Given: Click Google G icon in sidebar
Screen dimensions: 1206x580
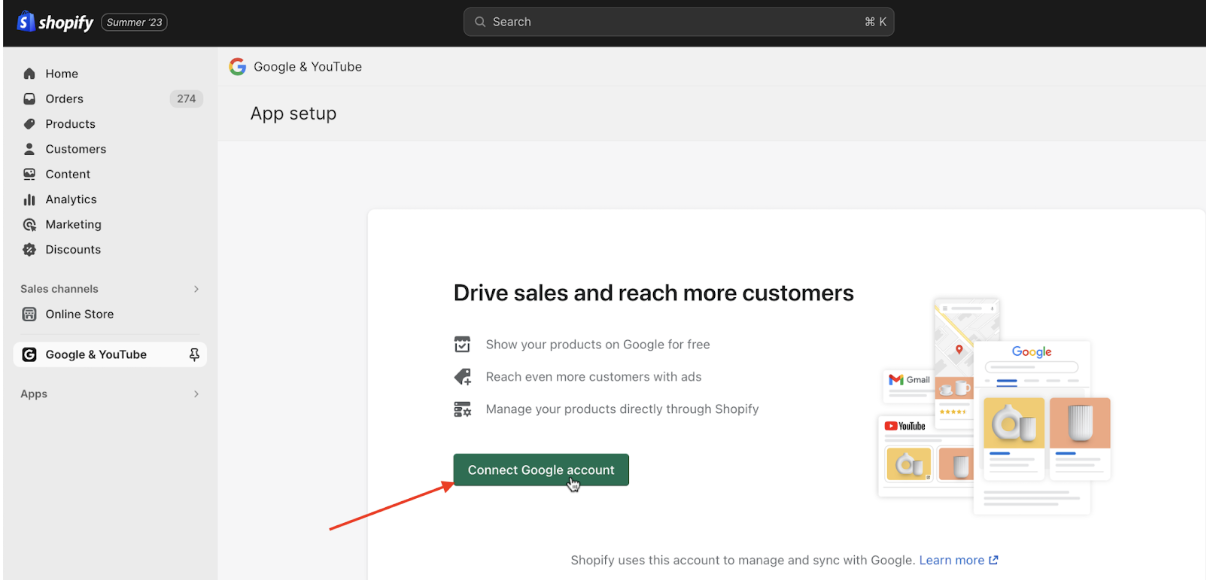Looking at the screenshot, I should 29,354.
